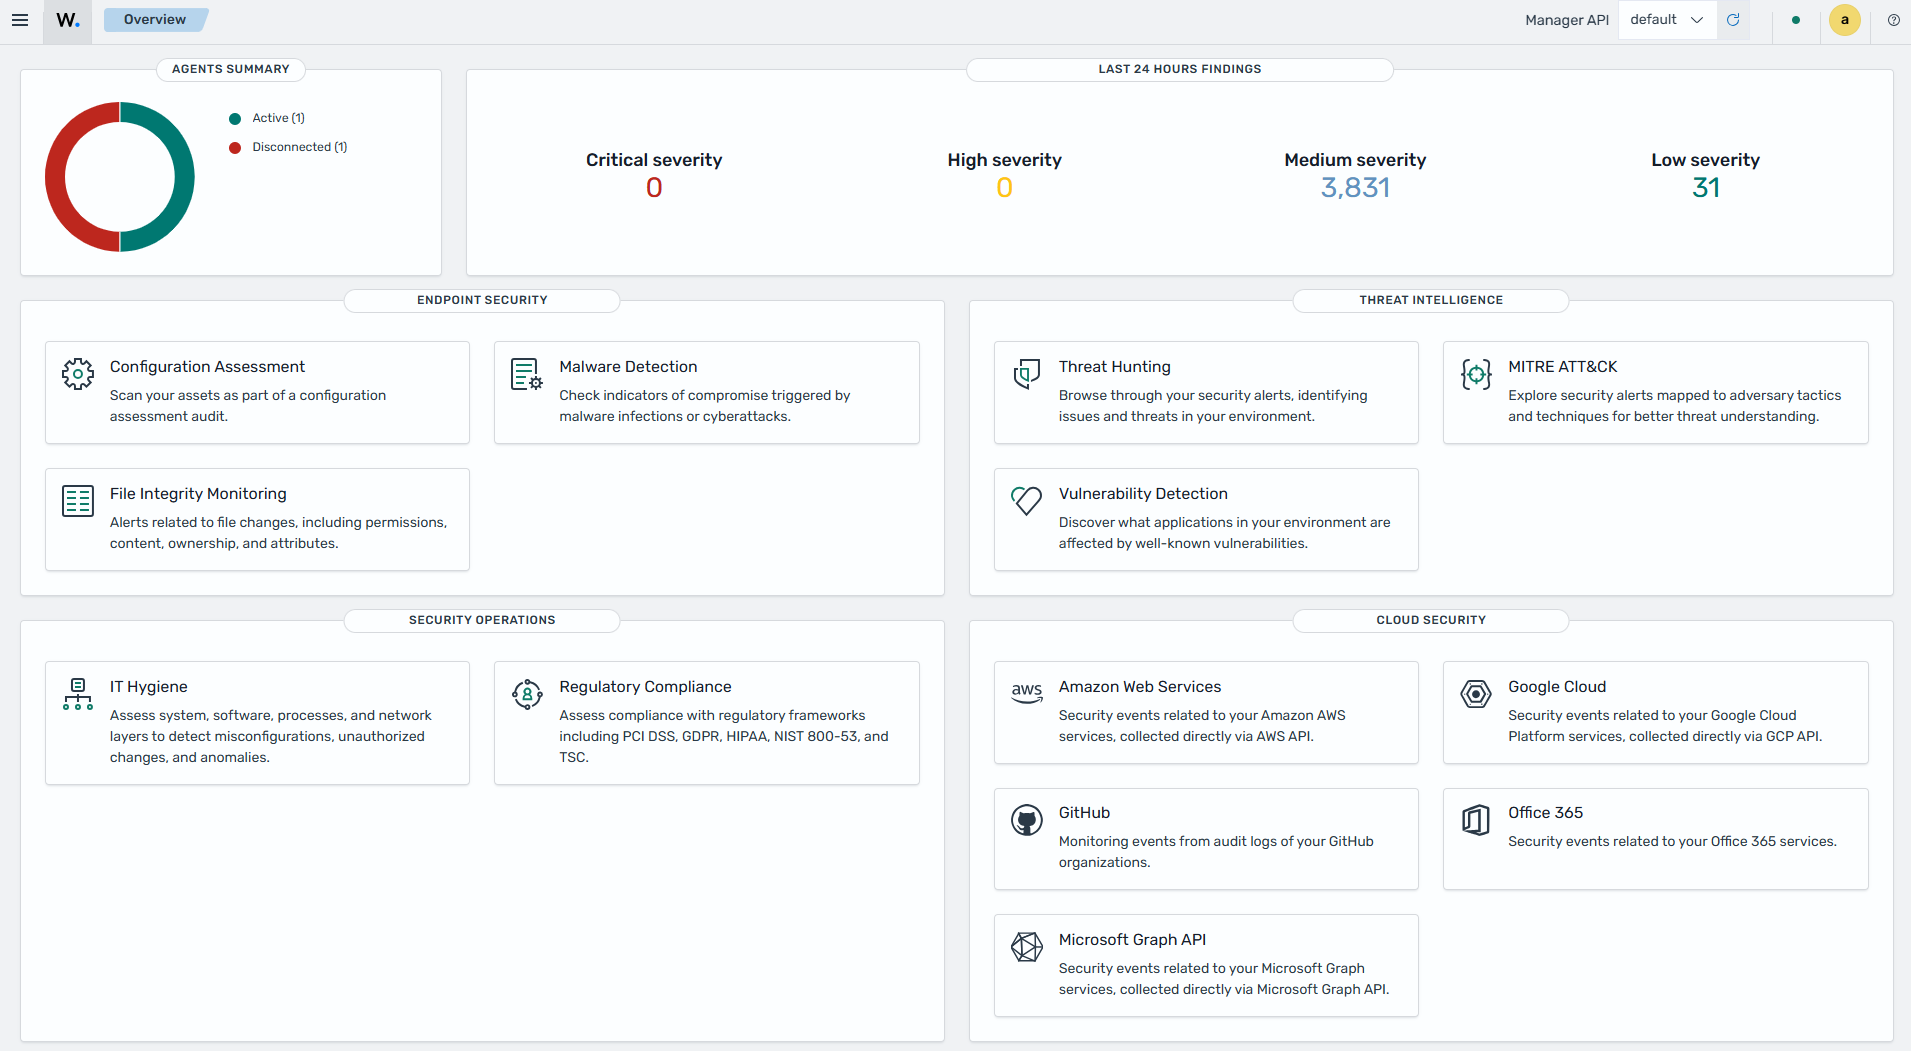The image size is (1911, 1051).
Task: Click the Vulnerability Detection heart icon
Action: (1027, 501)
